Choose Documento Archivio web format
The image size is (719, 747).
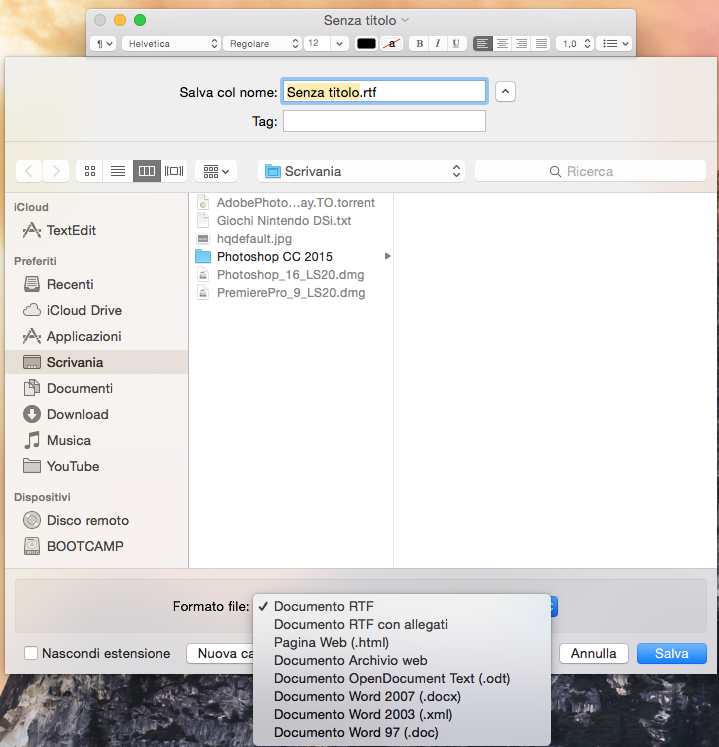tap(402, 660)
